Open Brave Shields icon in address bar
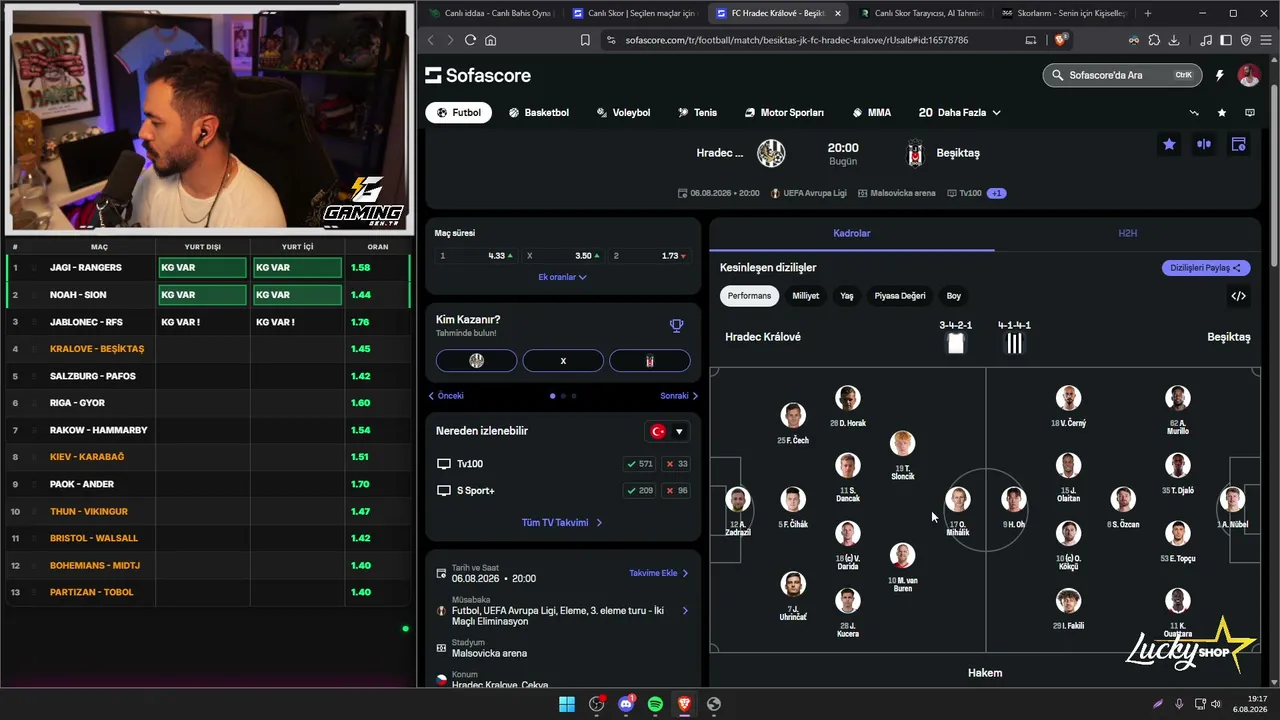This screenshot has height=720, width=1280. [1061, 40]
